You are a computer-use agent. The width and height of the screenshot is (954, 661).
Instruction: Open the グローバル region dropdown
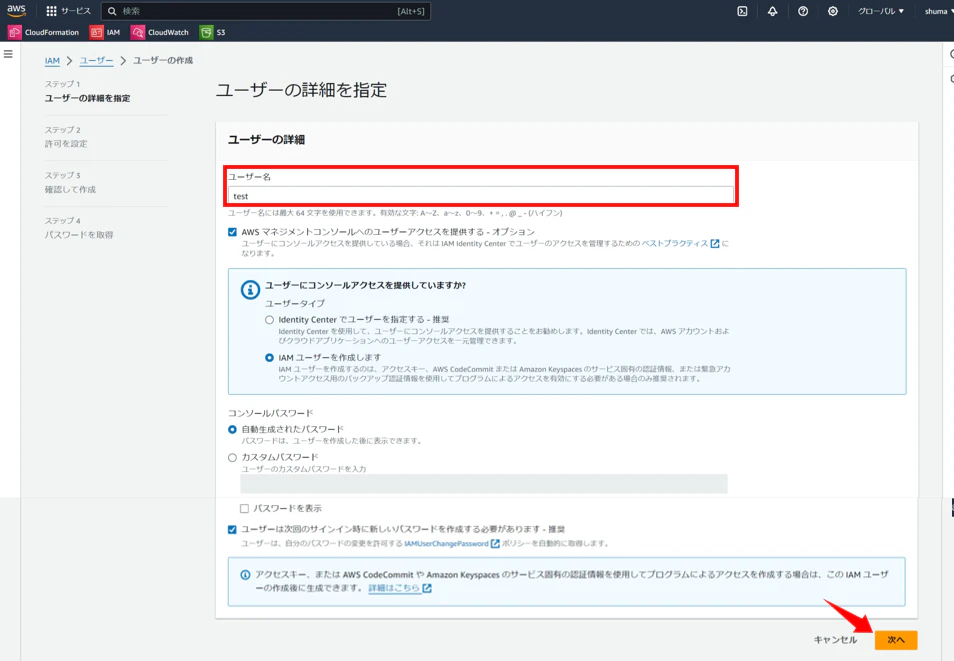(880, 11)
